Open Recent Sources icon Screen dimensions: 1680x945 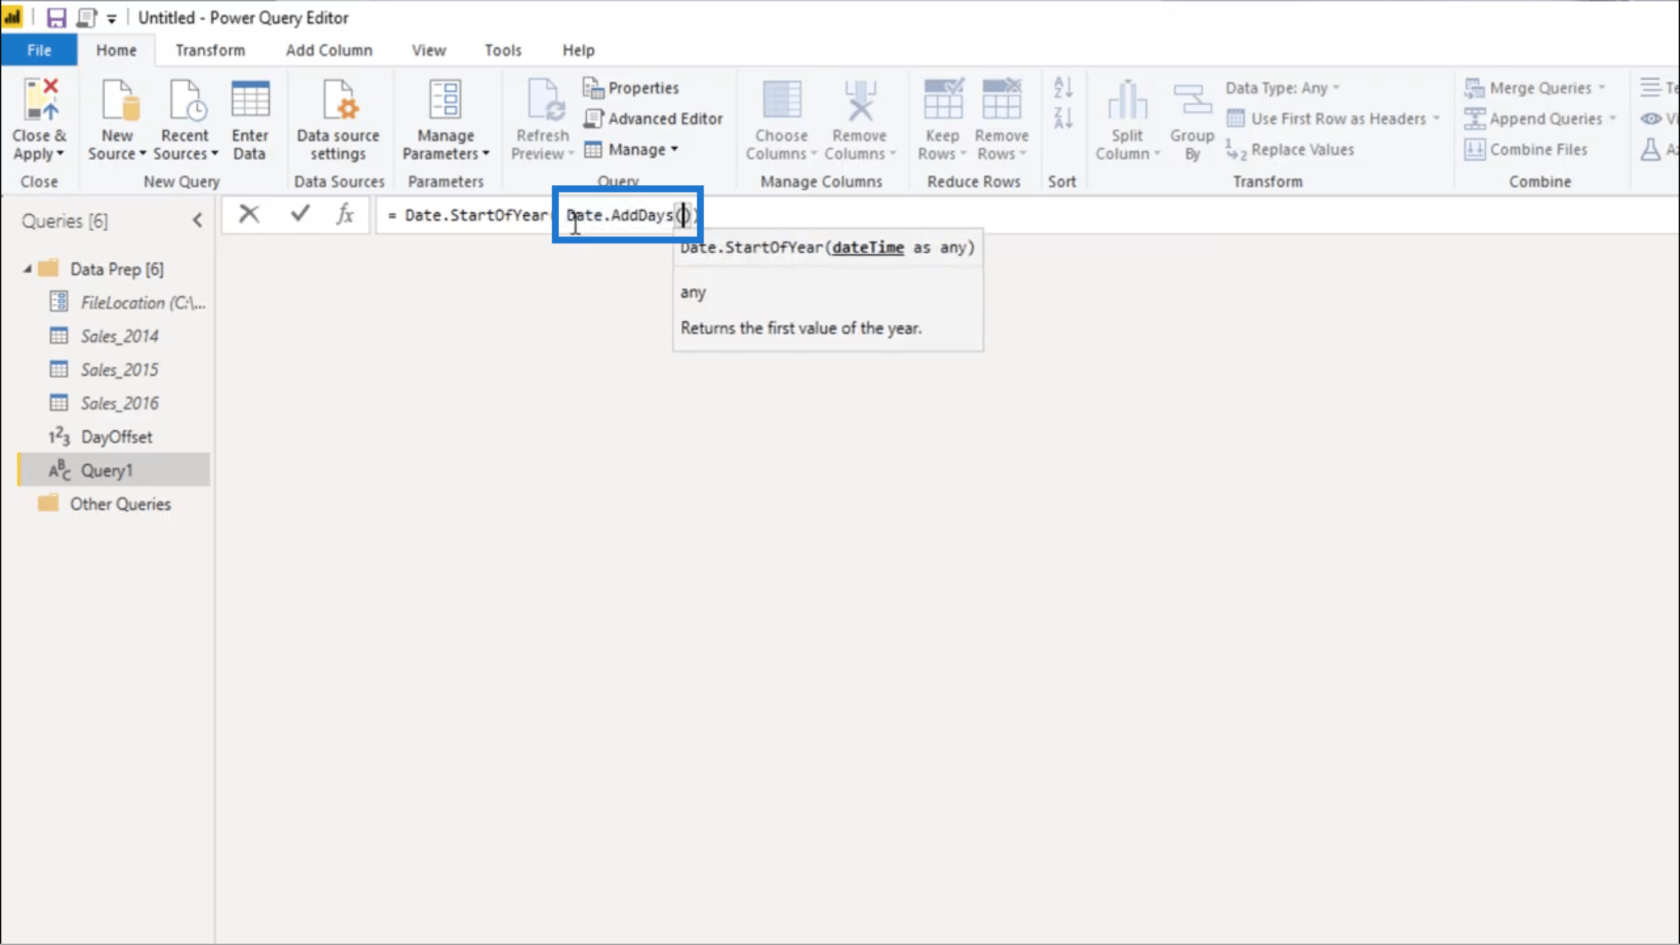click(185, 100)
